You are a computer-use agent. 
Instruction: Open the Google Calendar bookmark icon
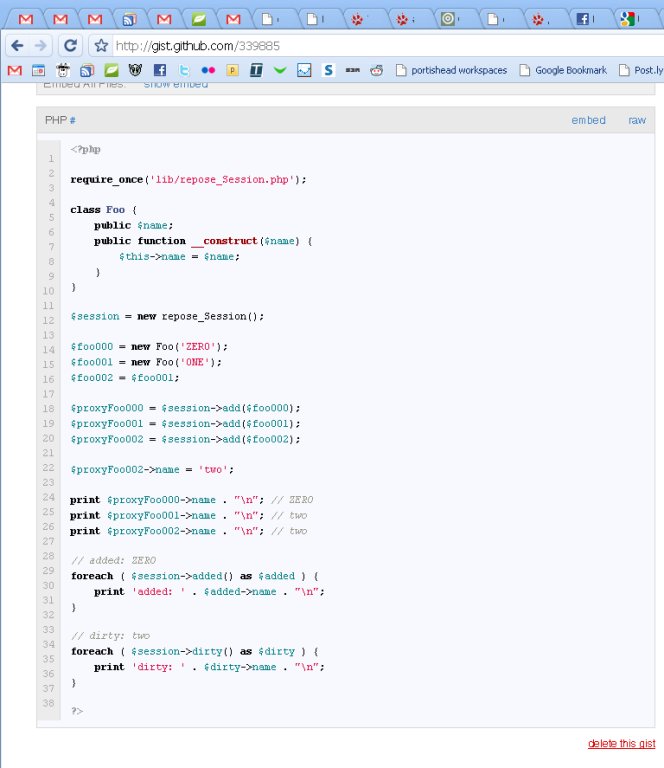click(x=38, y=70)
